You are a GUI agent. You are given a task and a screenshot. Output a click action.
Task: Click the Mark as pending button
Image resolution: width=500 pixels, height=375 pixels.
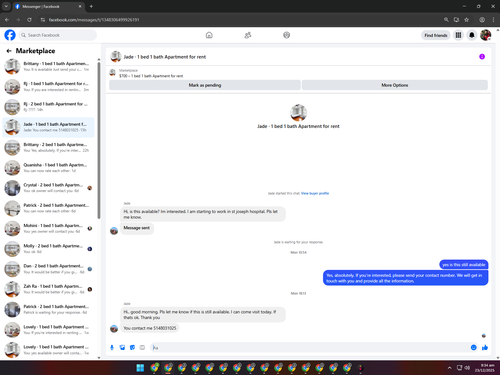[x=205, y=85]
